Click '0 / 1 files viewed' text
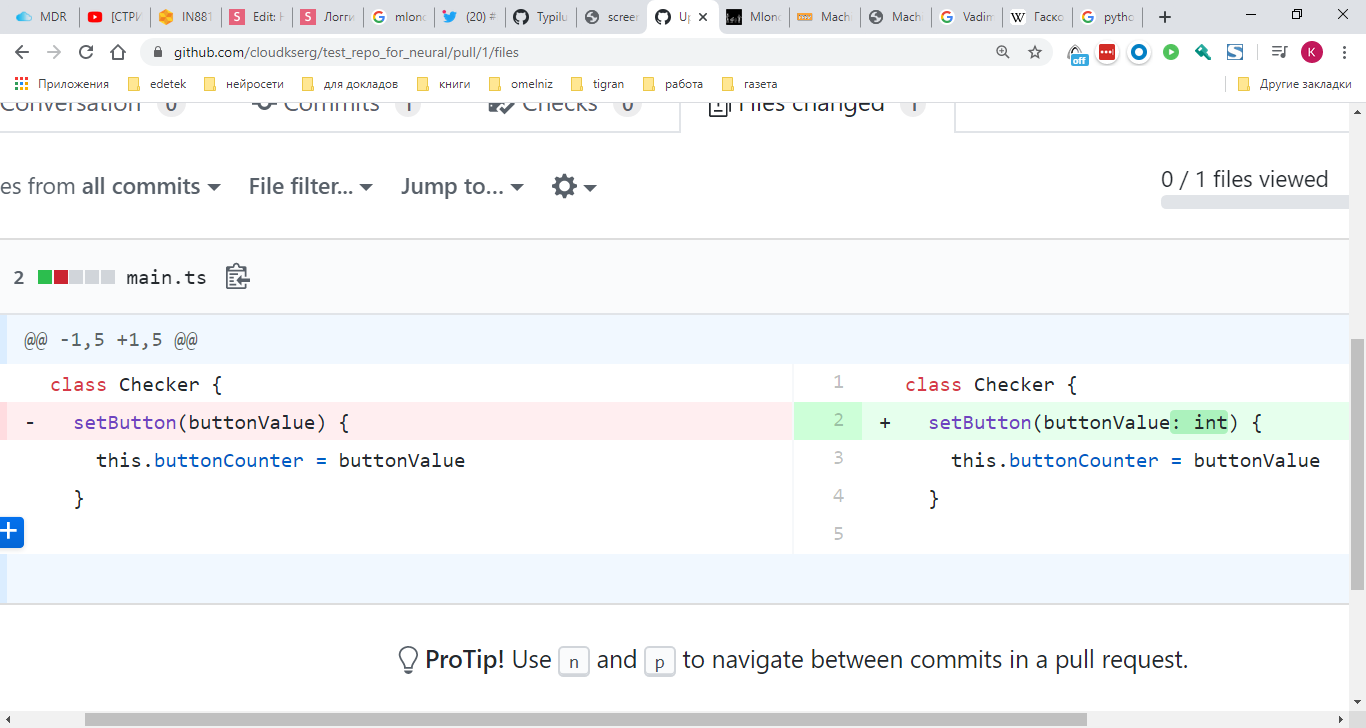 pos(1244,179)
